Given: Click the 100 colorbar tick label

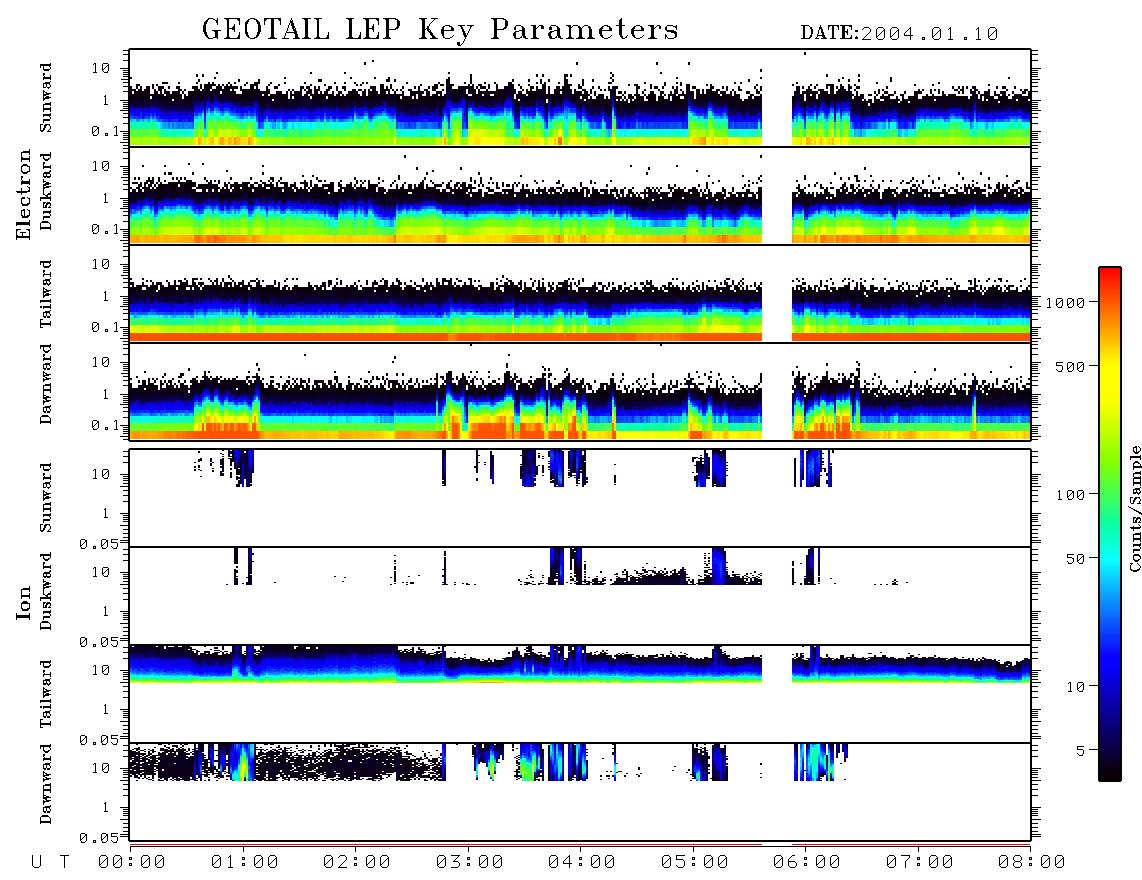Looking at the screenshot, I should 1071,495.
